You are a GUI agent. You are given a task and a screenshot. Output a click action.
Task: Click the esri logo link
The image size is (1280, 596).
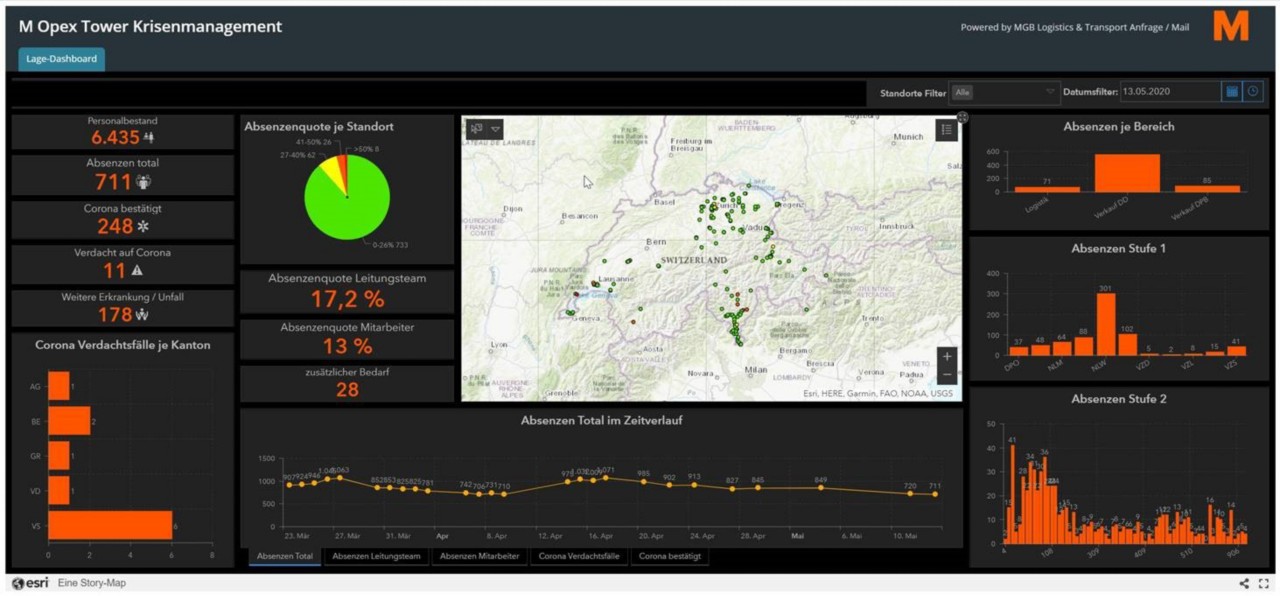coord(30,583)
